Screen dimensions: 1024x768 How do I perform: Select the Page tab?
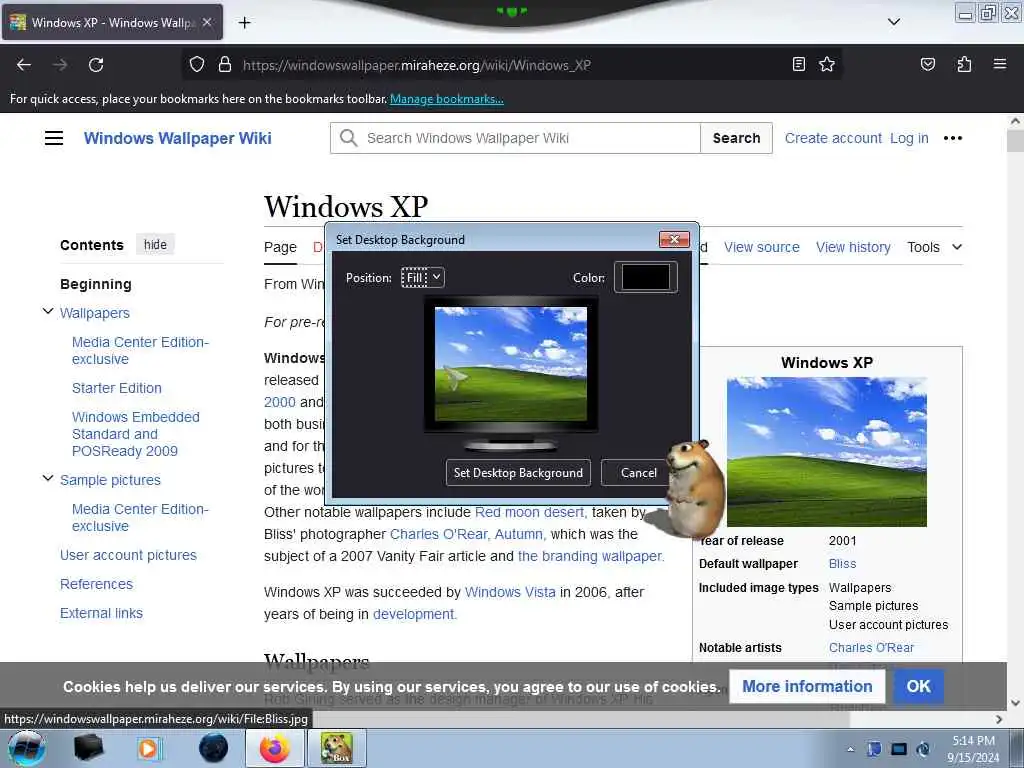pos(280,248)
